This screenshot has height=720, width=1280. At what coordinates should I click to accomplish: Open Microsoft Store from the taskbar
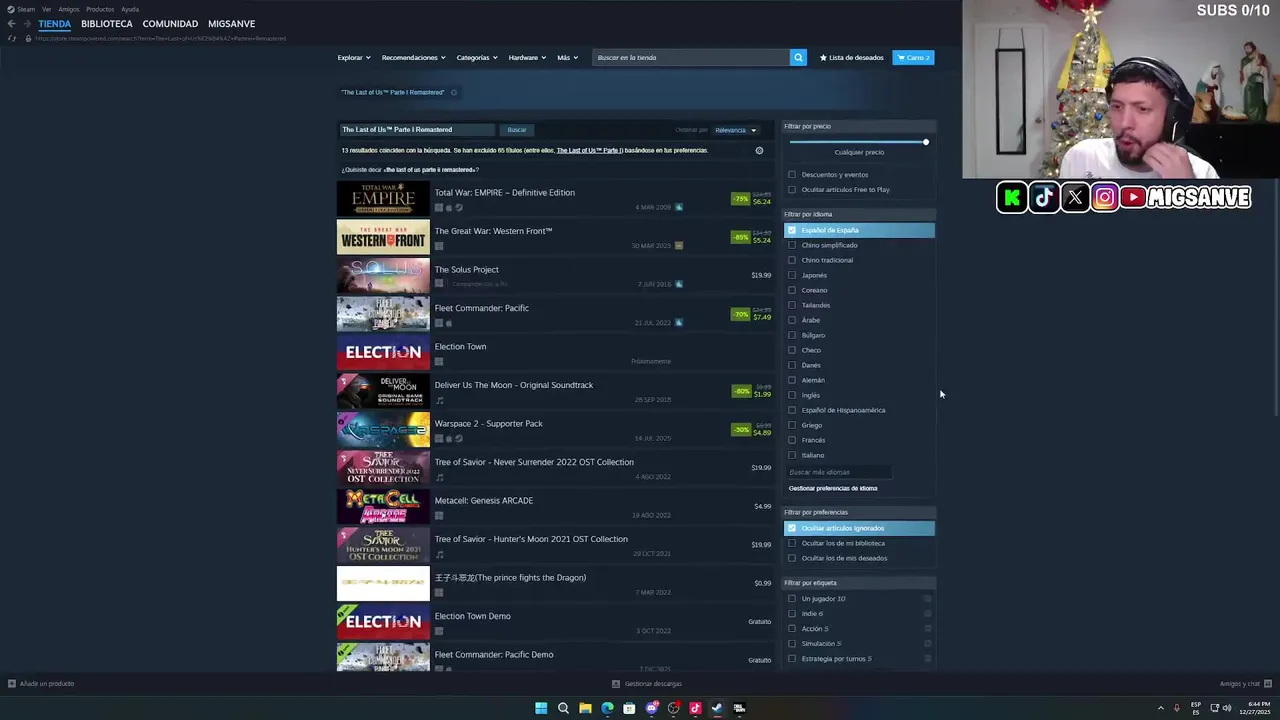click(629, 708)
